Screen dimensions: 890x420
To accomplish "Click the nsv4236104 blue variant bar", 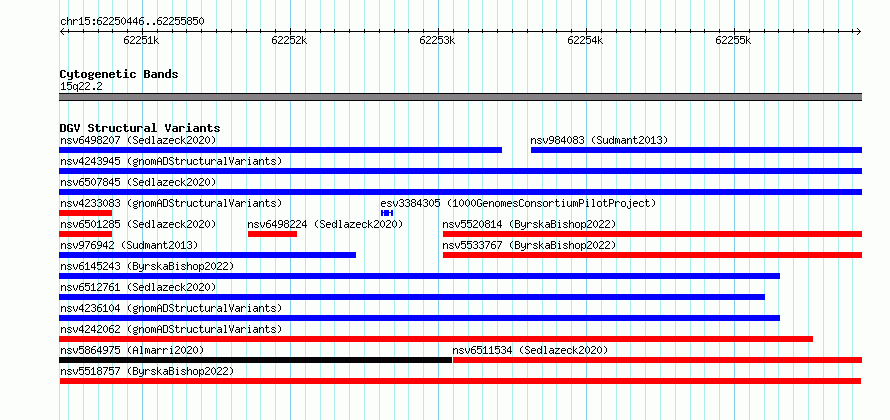I will [419, 318].
